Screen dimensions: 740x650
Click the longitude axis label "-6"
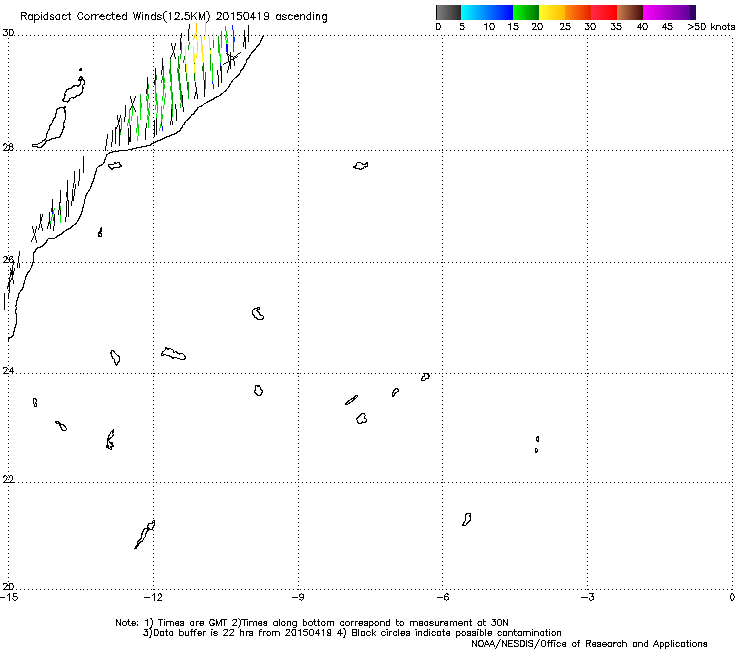(442, 597)
